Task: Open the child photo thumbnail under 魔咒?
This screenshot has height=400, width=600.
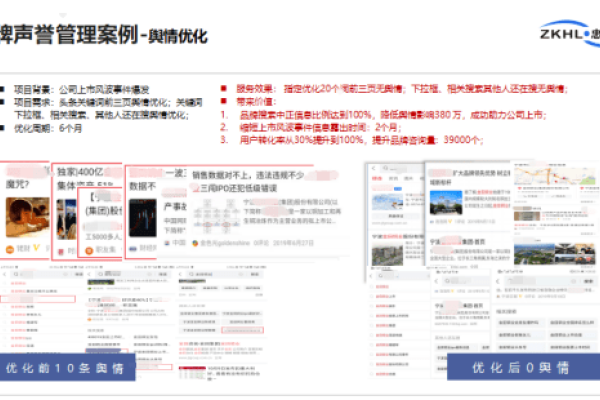Action: coord(28,217)
